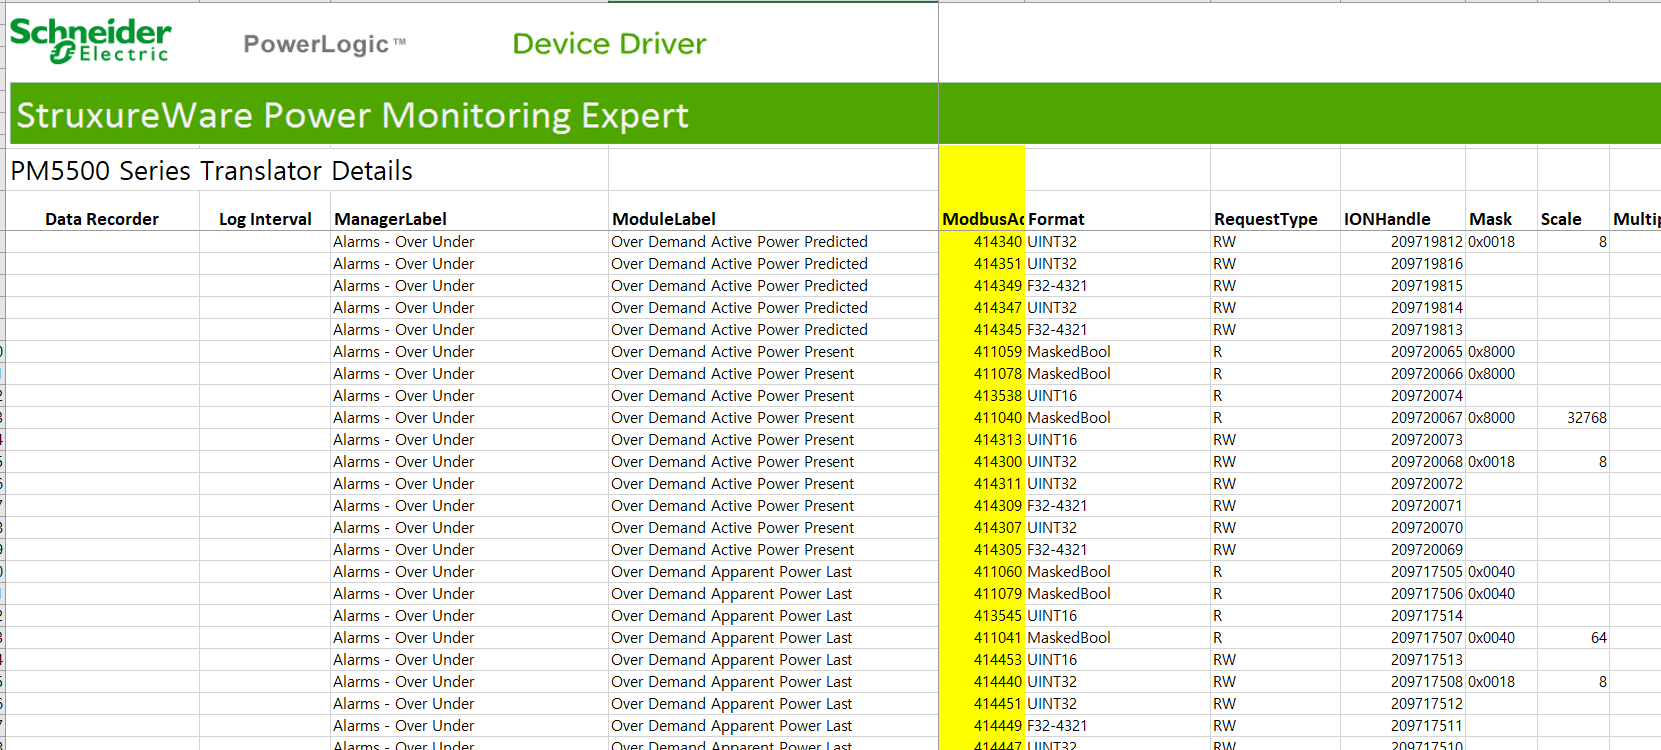Select IONHandle cell 209719812
The height and width of the screenshot is (750, 1661).
point(1403,242)
